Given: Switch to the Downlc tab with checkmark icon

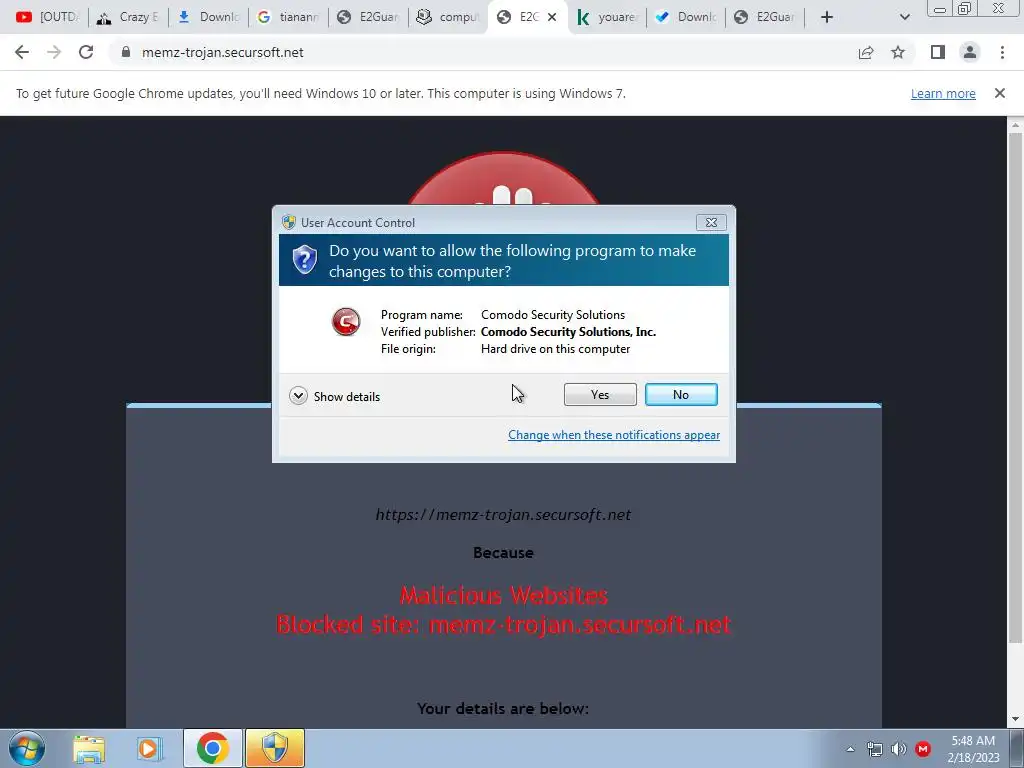Looking at the screenshot, I should point(687,17).
